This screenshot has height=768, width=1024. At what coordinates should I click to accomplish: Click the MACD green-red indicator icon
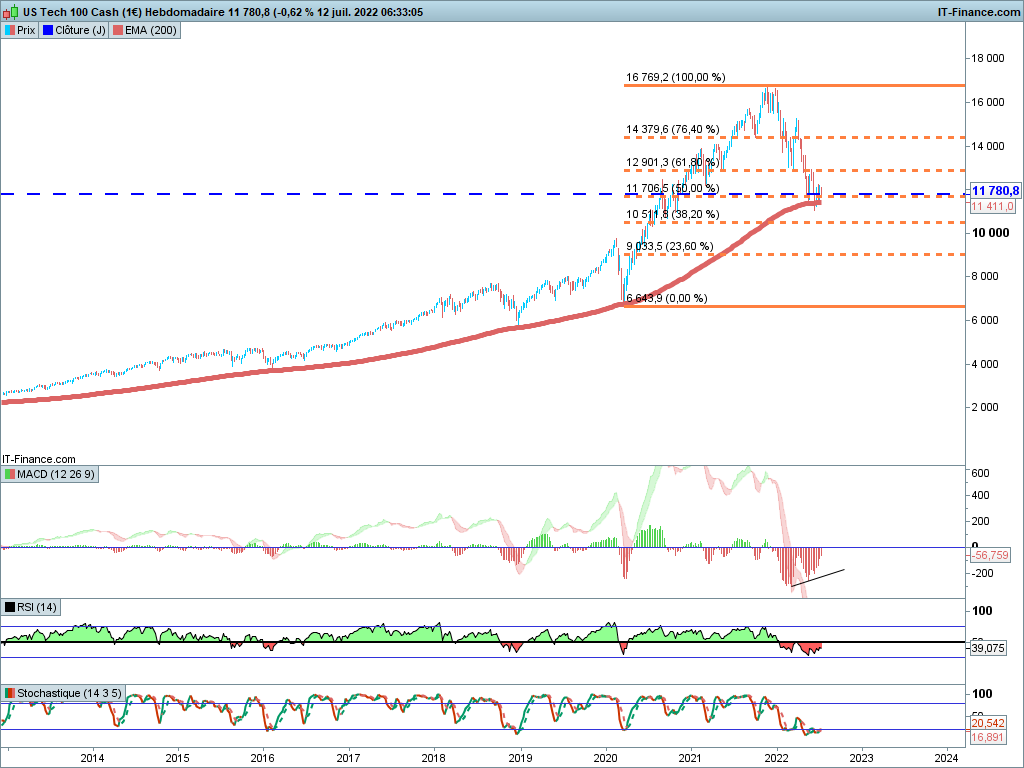click(10, 474)
